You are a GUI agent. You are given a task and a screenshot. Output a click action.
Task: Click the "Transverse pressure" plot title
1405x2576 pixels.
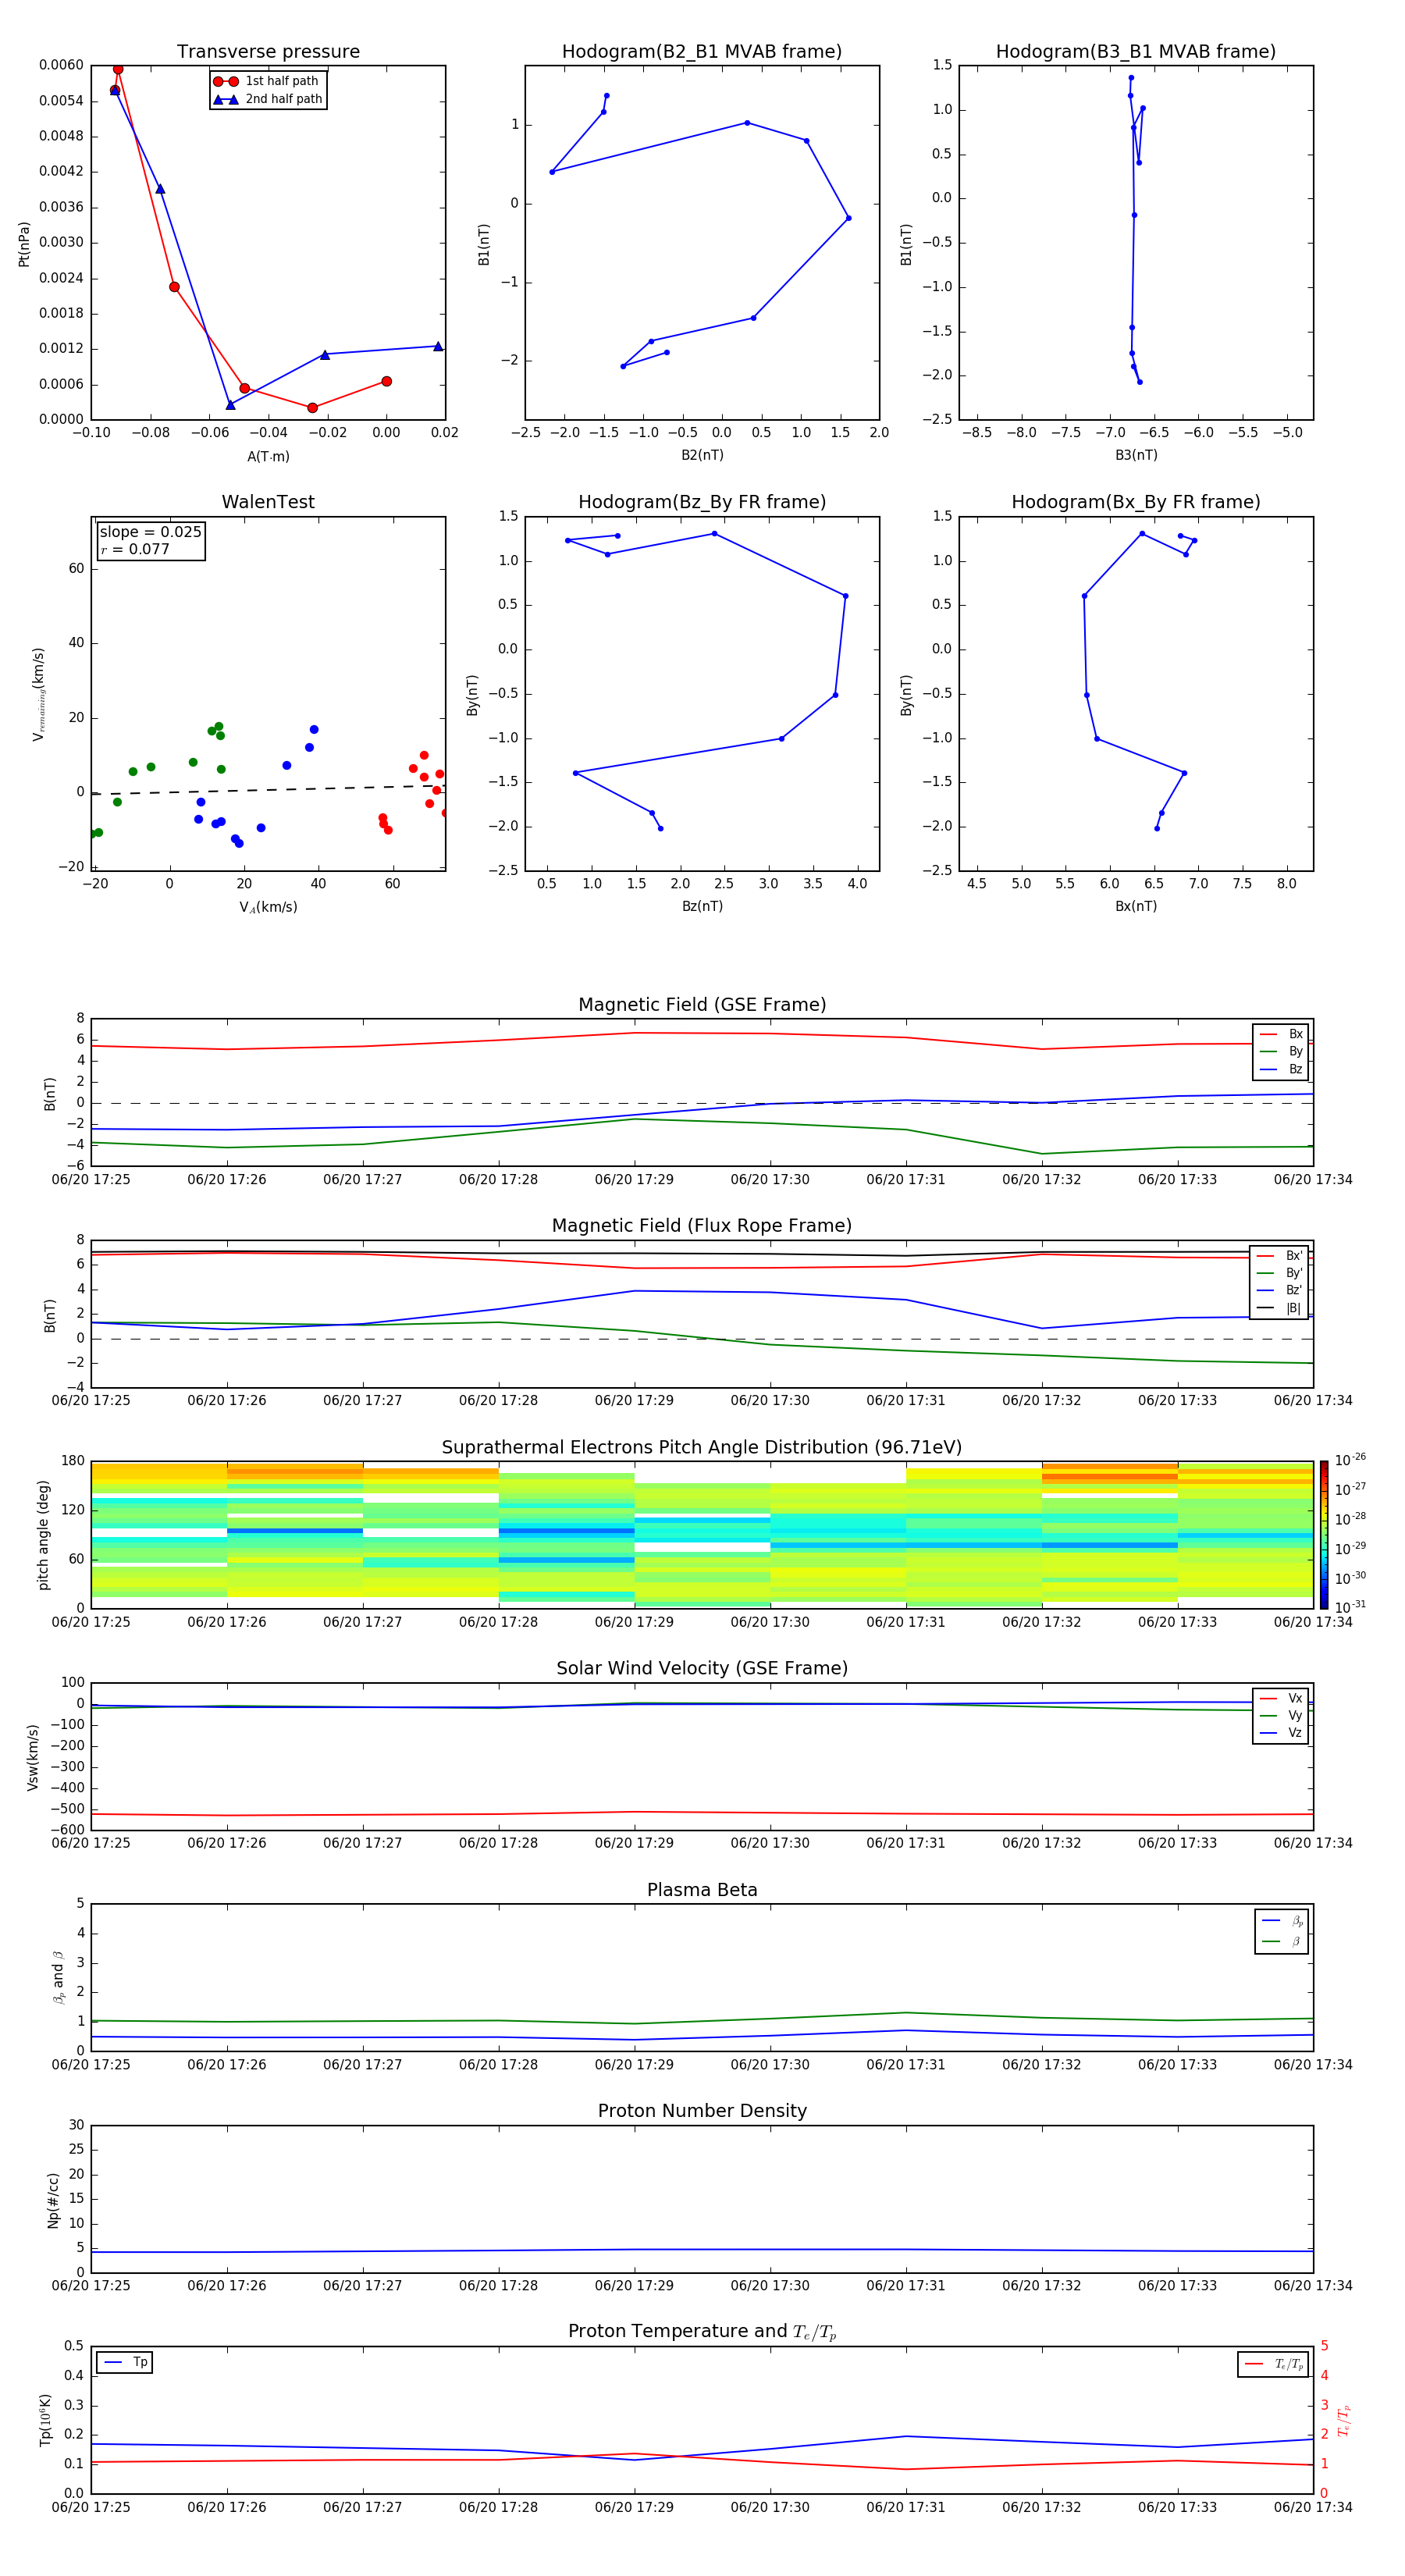[268, 52]
